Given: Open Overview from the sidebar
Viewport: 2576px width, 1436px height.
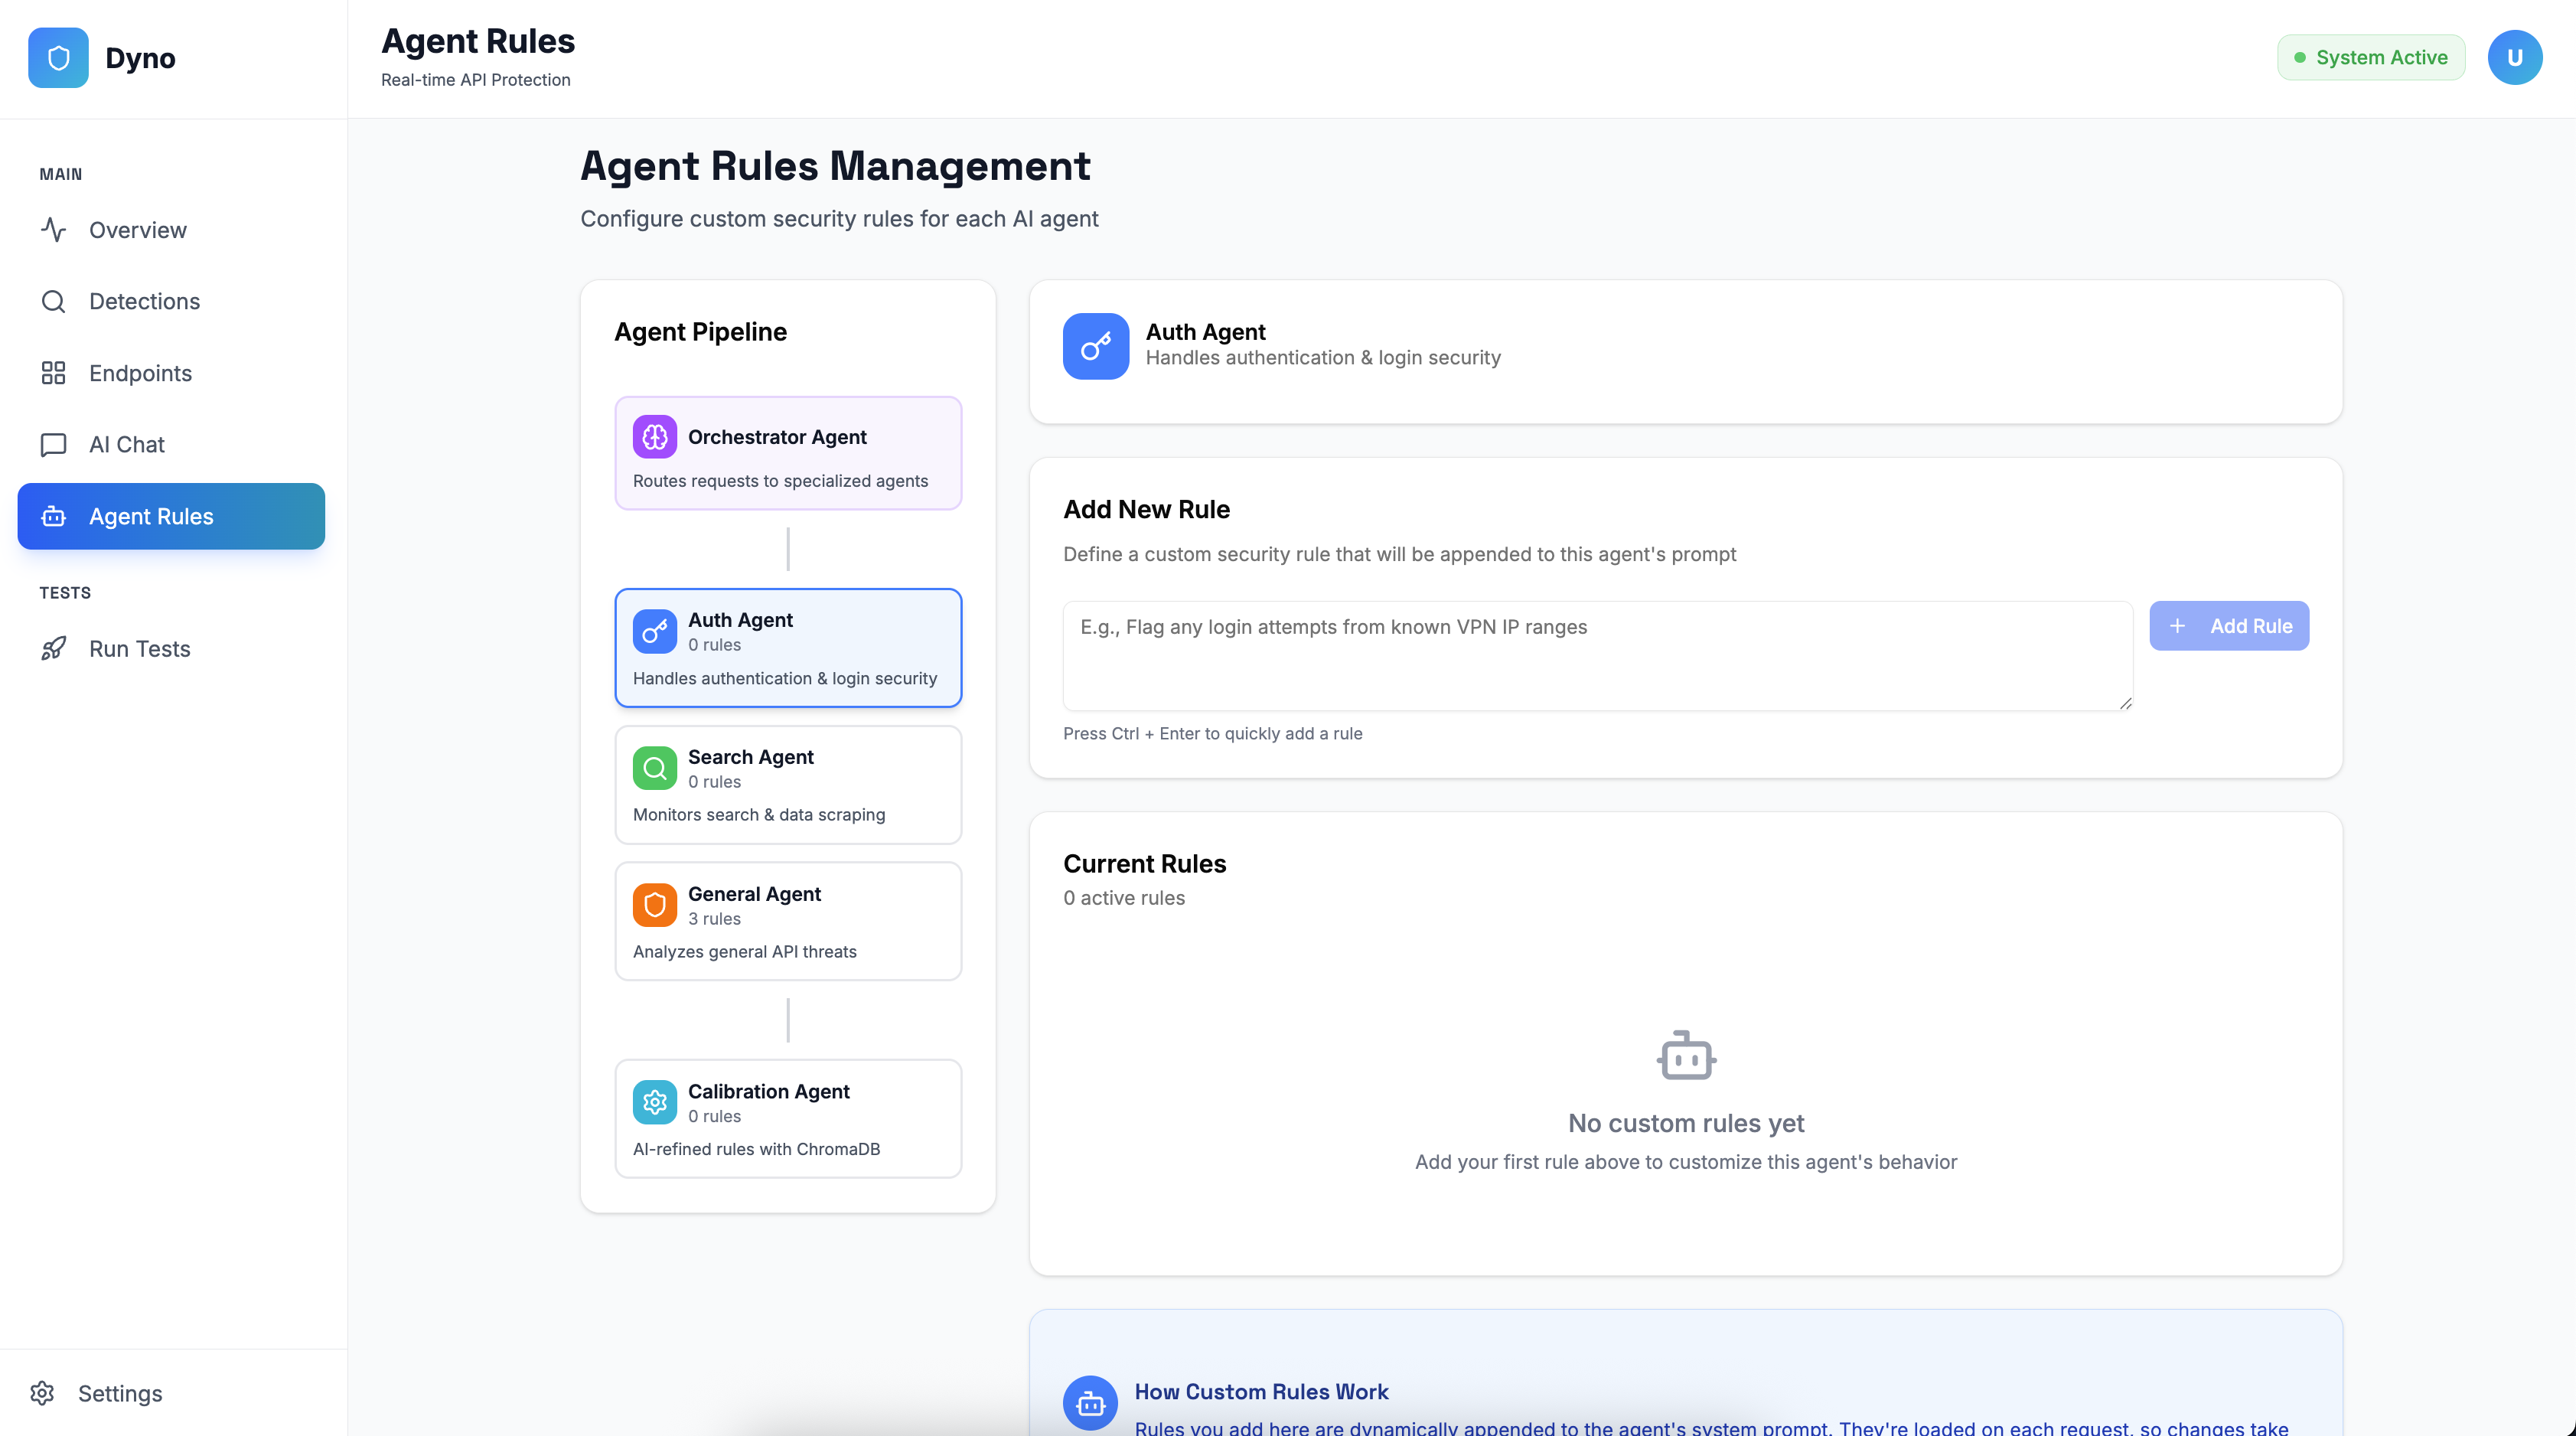Looking at the screenshot, I should [x=137, y=230].
